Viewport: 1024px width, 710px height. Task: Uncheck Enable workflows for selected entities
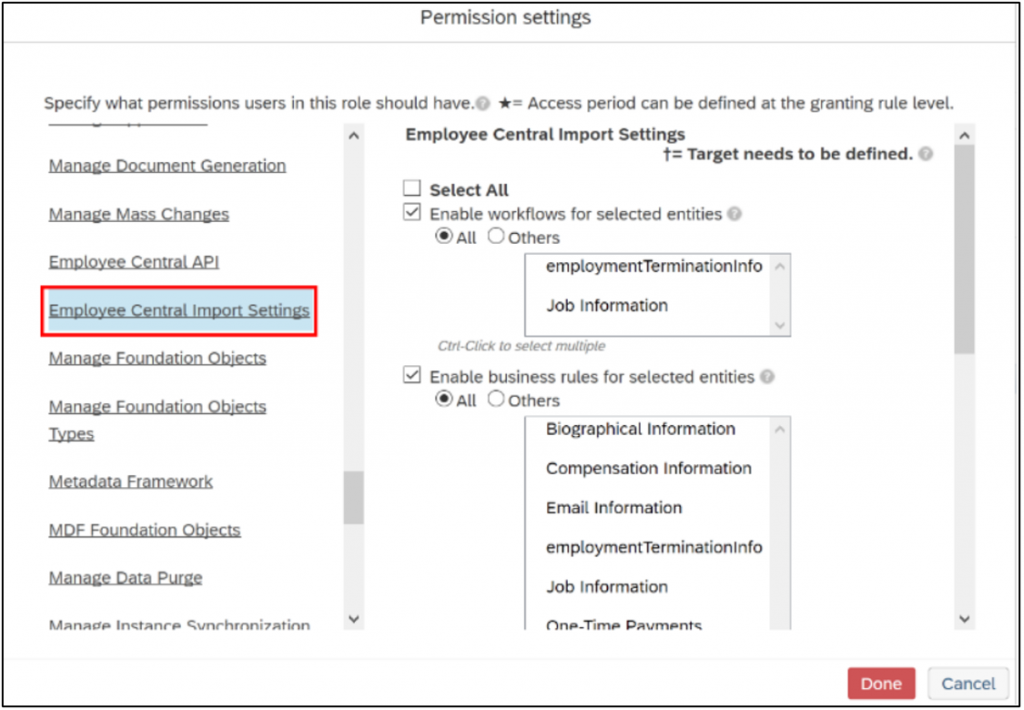point(411,212)
